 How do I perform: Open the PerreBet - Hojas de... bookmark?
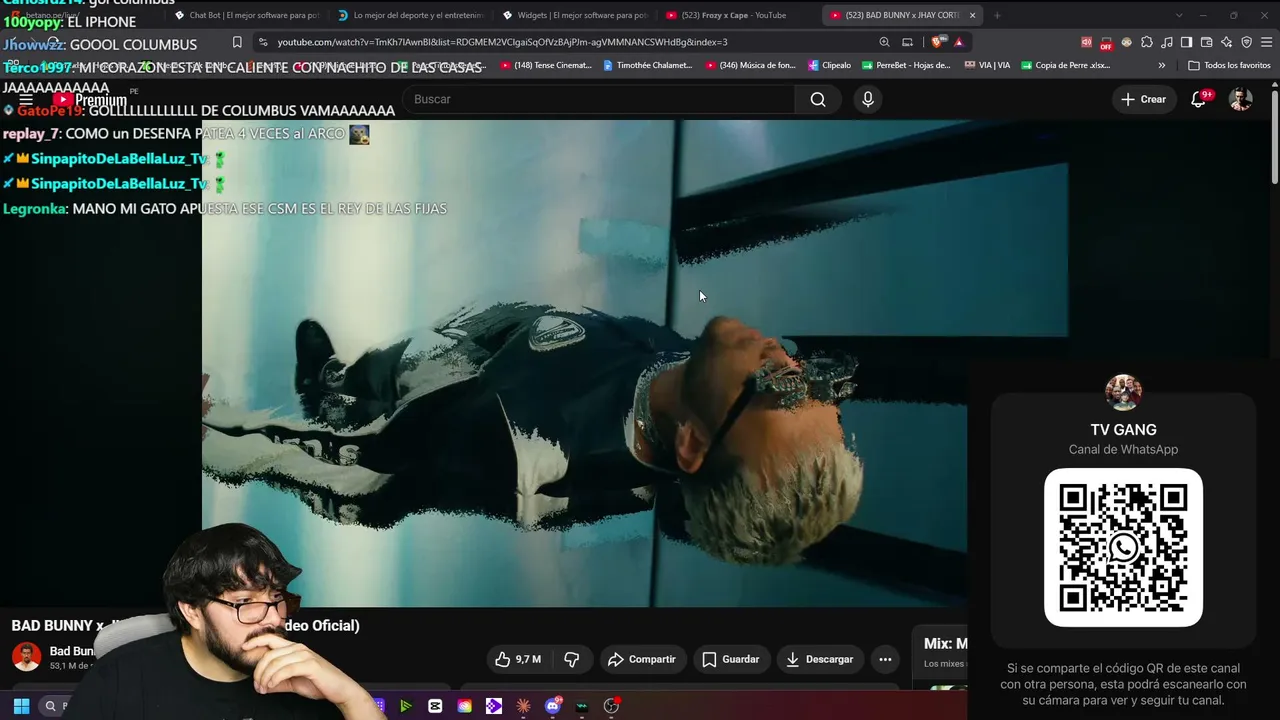coord(905,65)
